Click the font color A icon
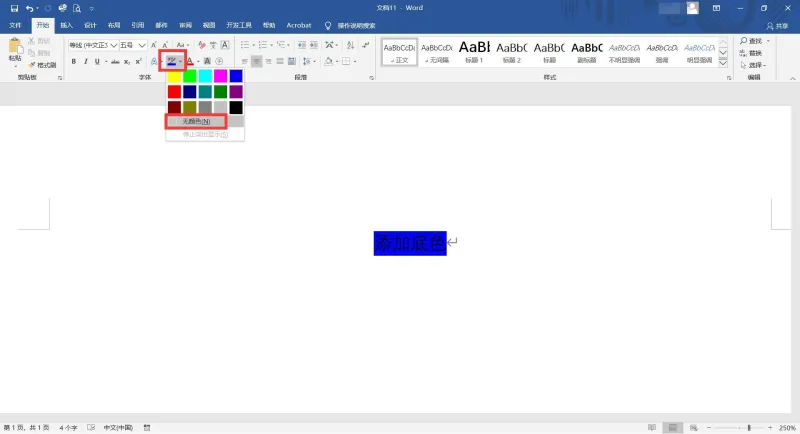The height and width of the screenshot is (434, 800). [190, 62]
